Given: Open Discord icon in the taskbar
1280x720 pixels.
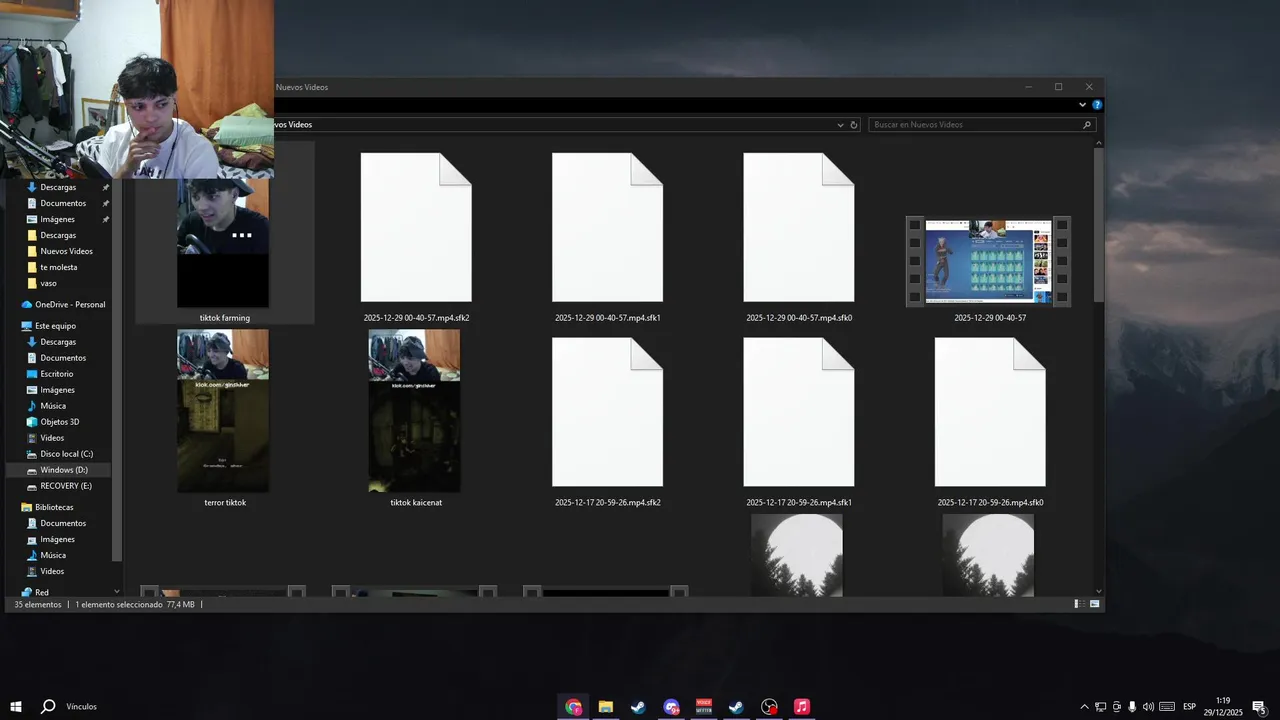Looking at the screenshot, I should (671, 707).
